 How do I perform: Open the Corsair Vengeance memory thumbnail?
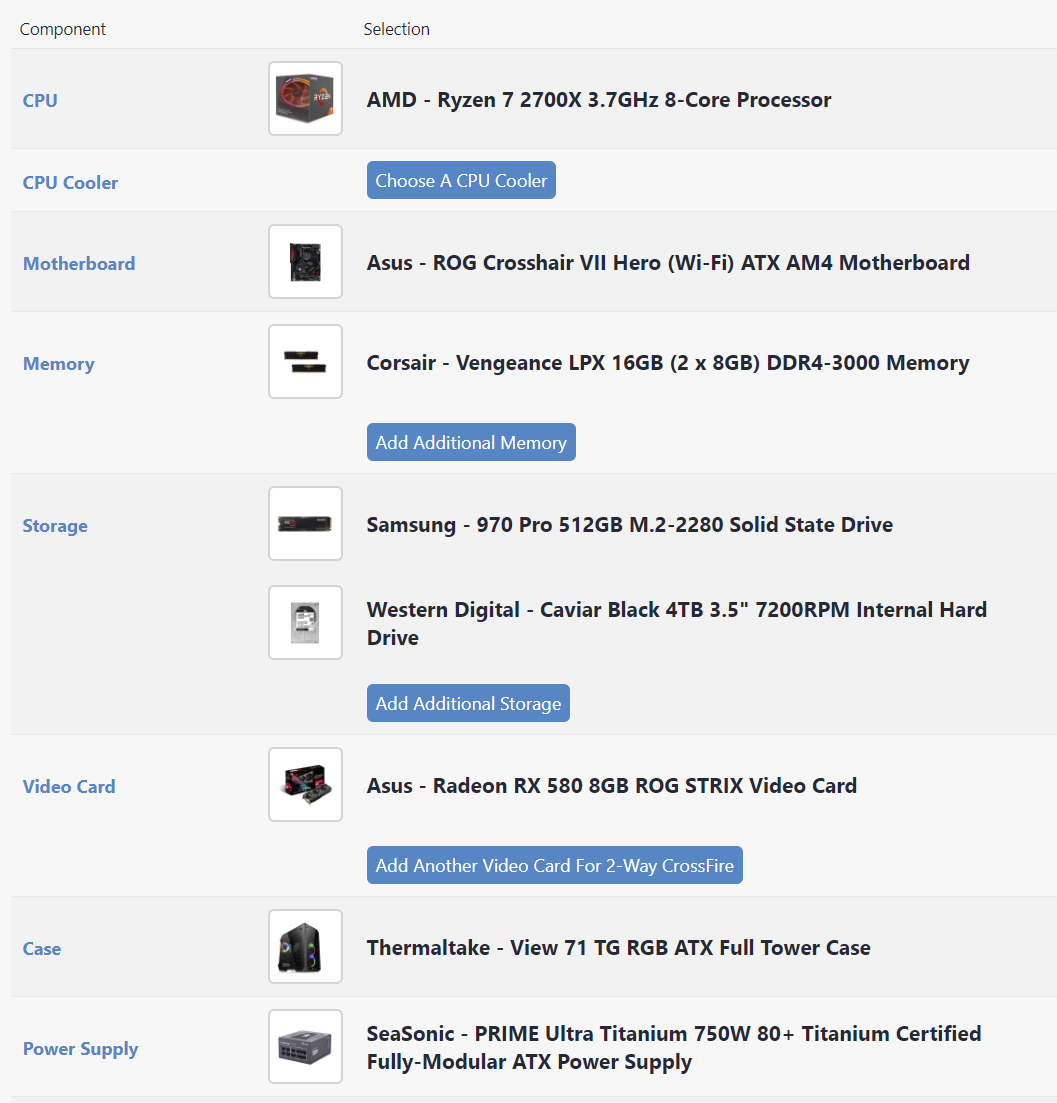[x=305, y=362]
